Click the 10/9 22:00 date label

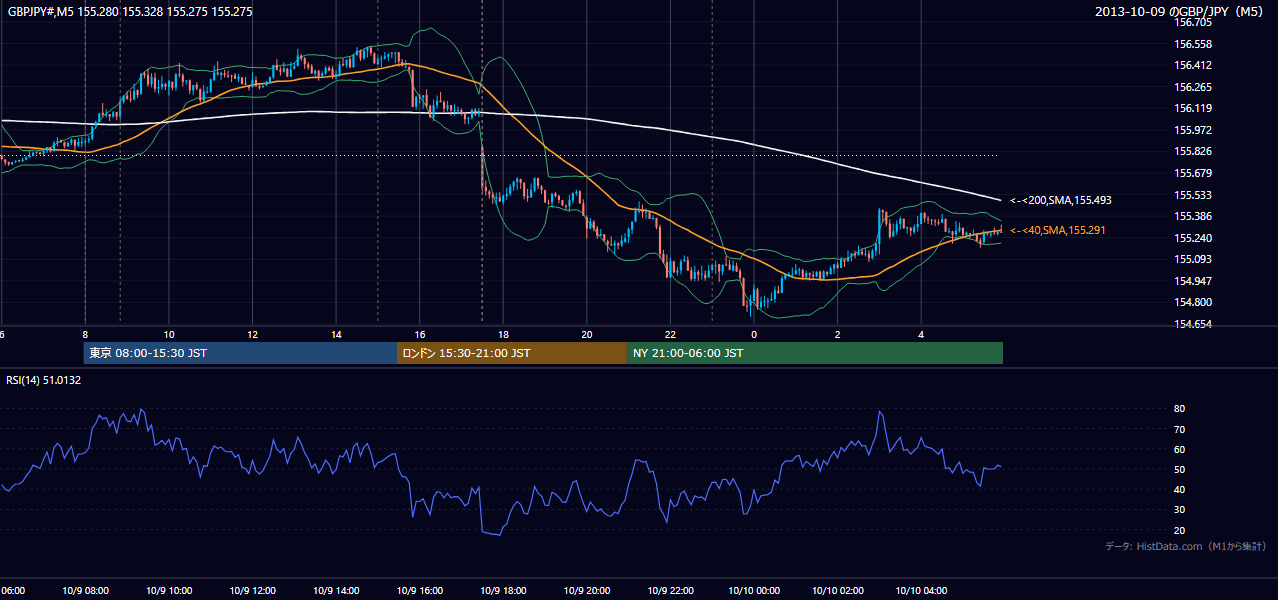pyautogui.click(x=671, y=591)
